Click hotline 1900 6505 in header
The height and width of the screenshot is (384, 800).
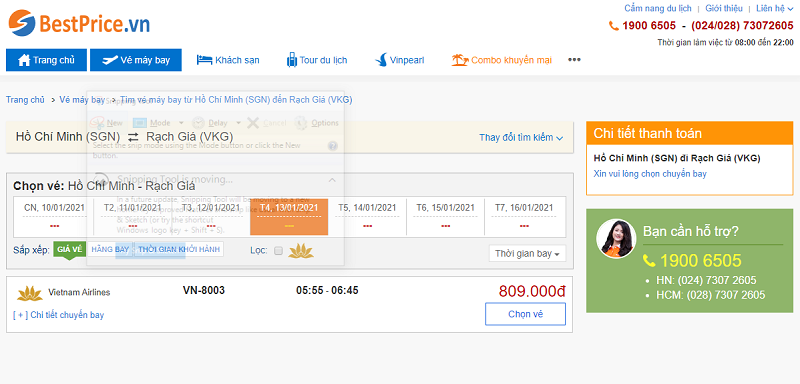(x=649, y=25)
